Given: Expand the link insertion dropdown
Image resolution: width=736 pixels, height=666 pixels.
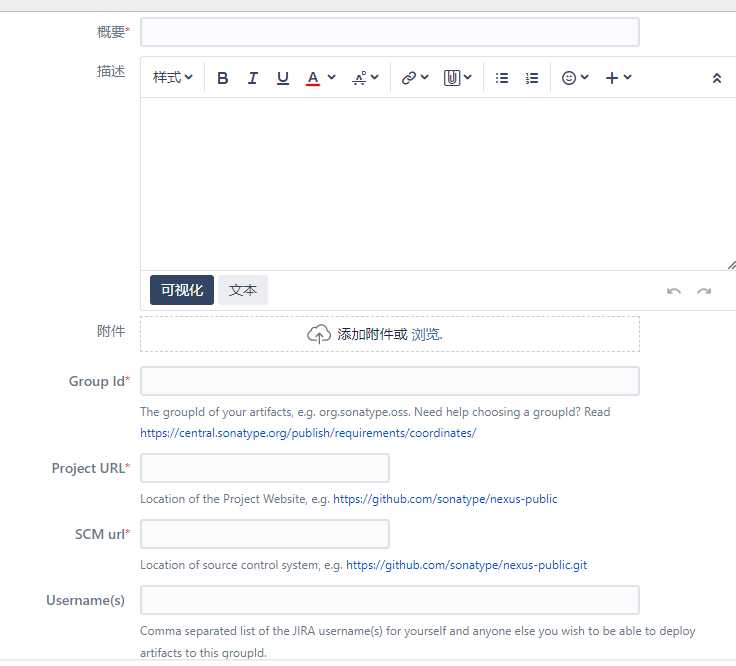Looking at the screenshot, I should click(x=414, y=78).
